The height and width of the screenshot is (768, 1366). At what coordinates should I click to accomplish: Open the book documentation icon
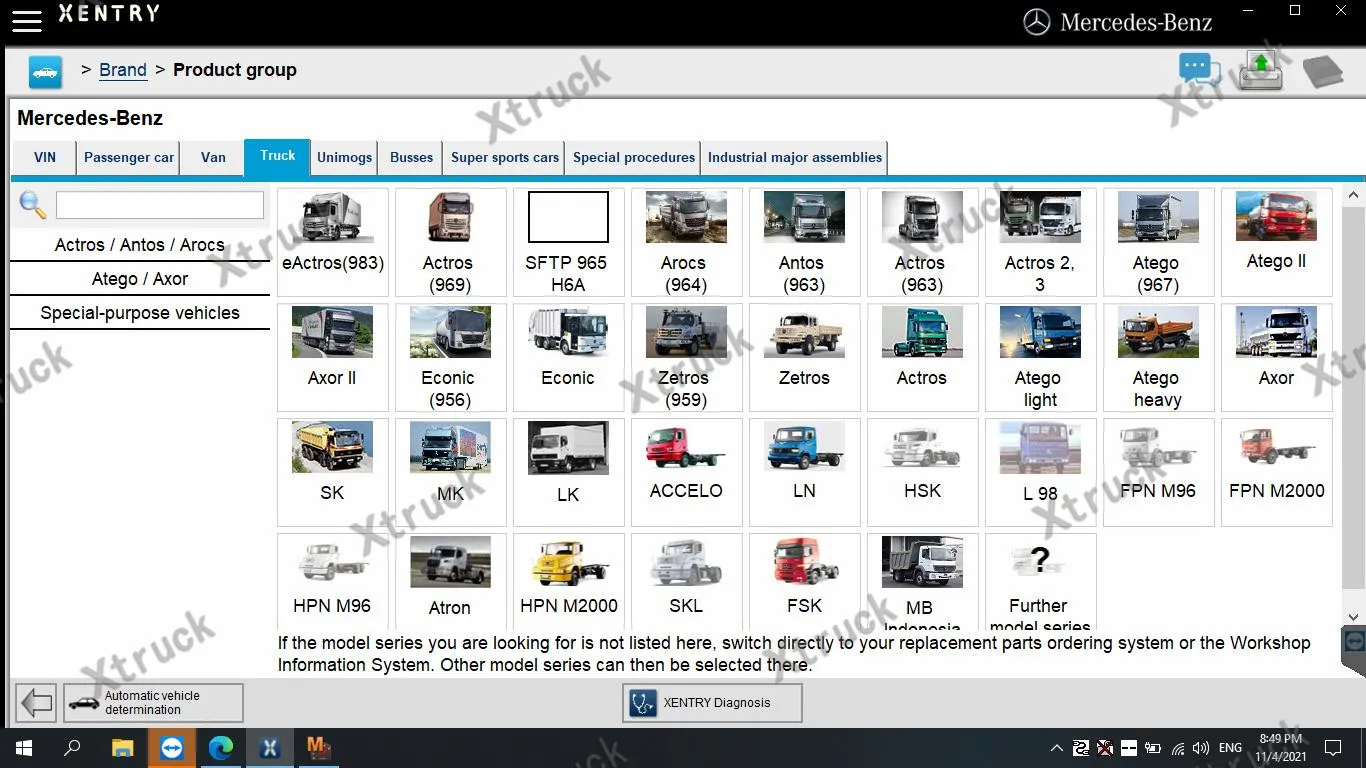point(1323,71)
